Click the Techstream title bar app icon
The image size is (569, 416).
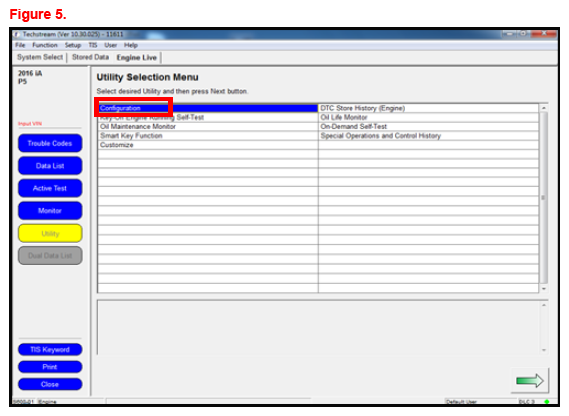point(16,34)
